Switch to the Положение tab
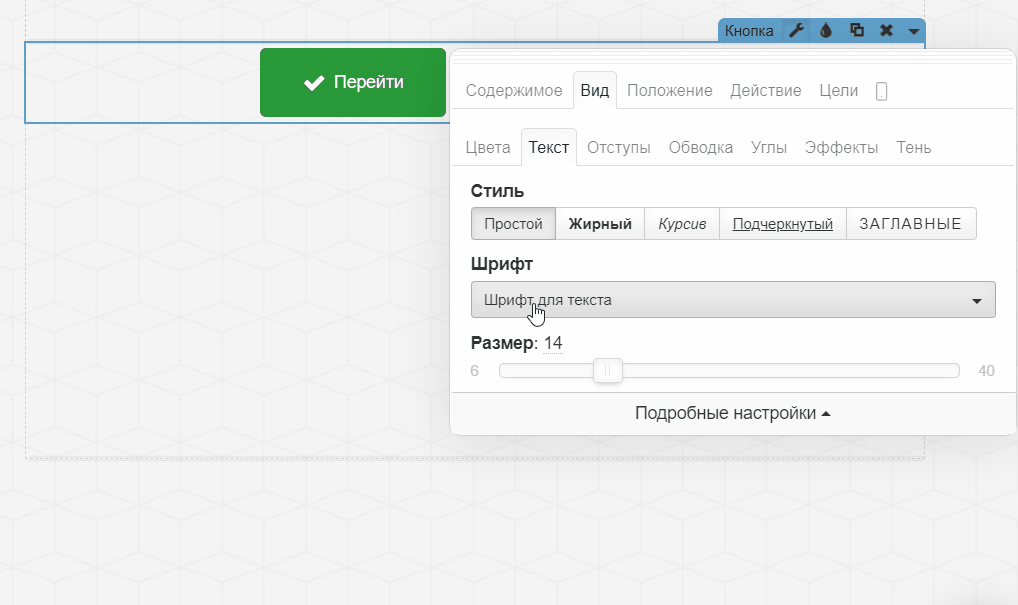 pos(669,90)
